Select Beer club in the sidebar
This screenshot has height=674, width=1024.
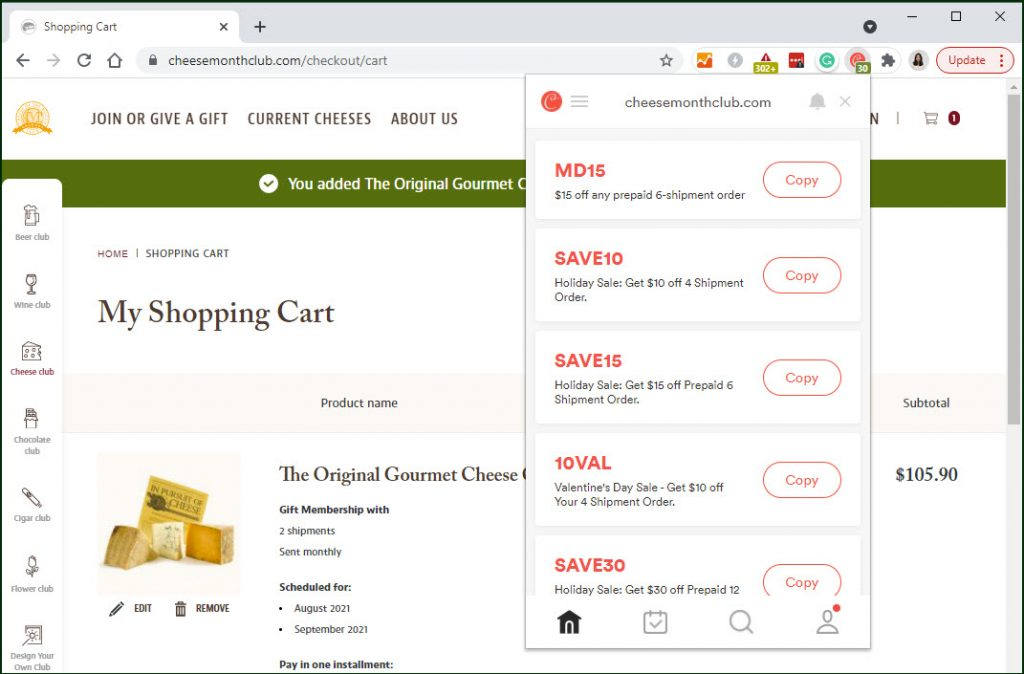point(32,223)
